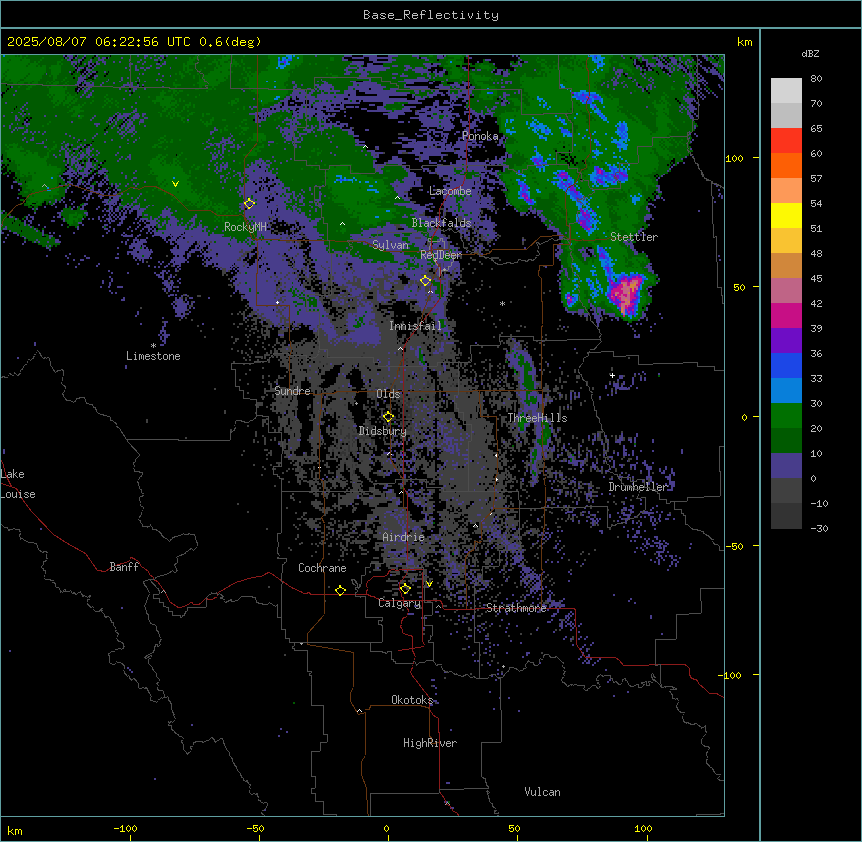Click the Limestone label

tap(153, 356)
